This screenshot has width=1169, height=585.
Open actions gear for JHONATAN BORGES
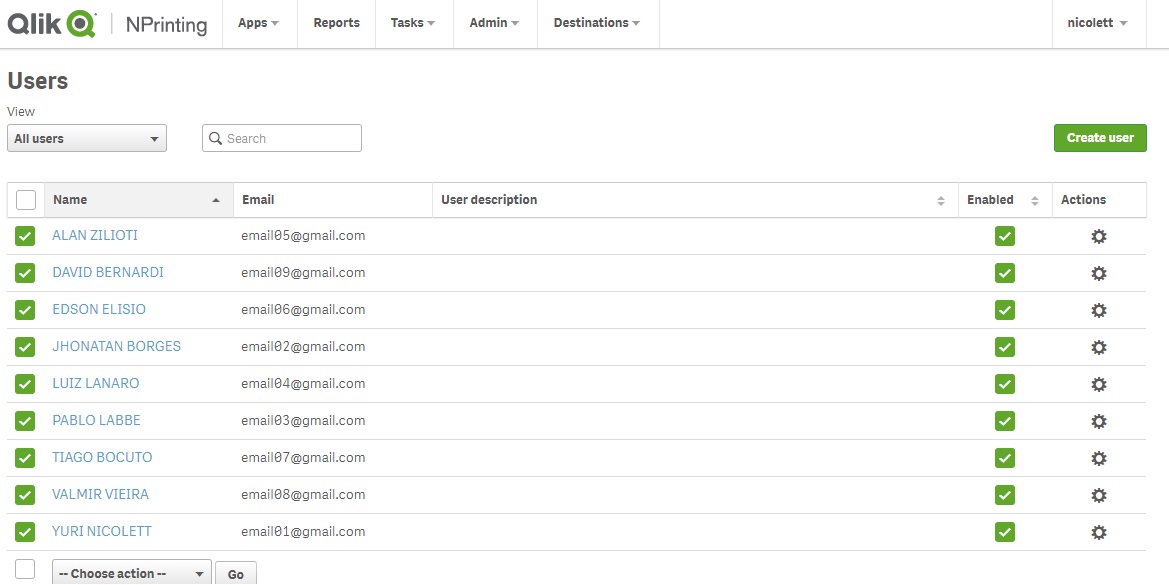click(x=1098, y=348)
